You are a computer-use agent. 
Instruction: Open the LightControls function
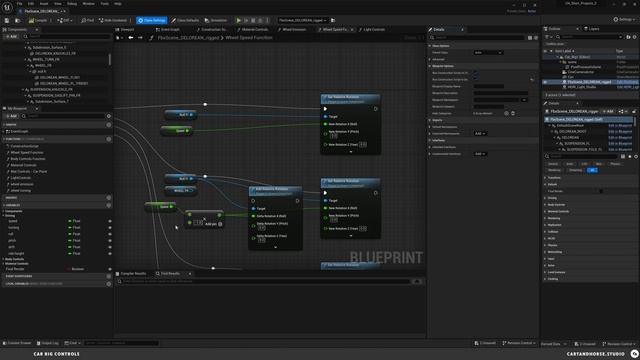(21, 178)
